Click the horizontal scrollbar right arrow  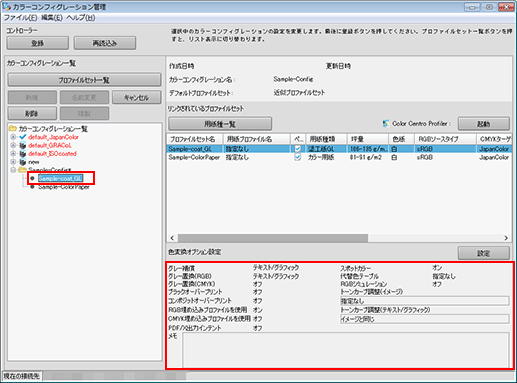tap(506, 238)
